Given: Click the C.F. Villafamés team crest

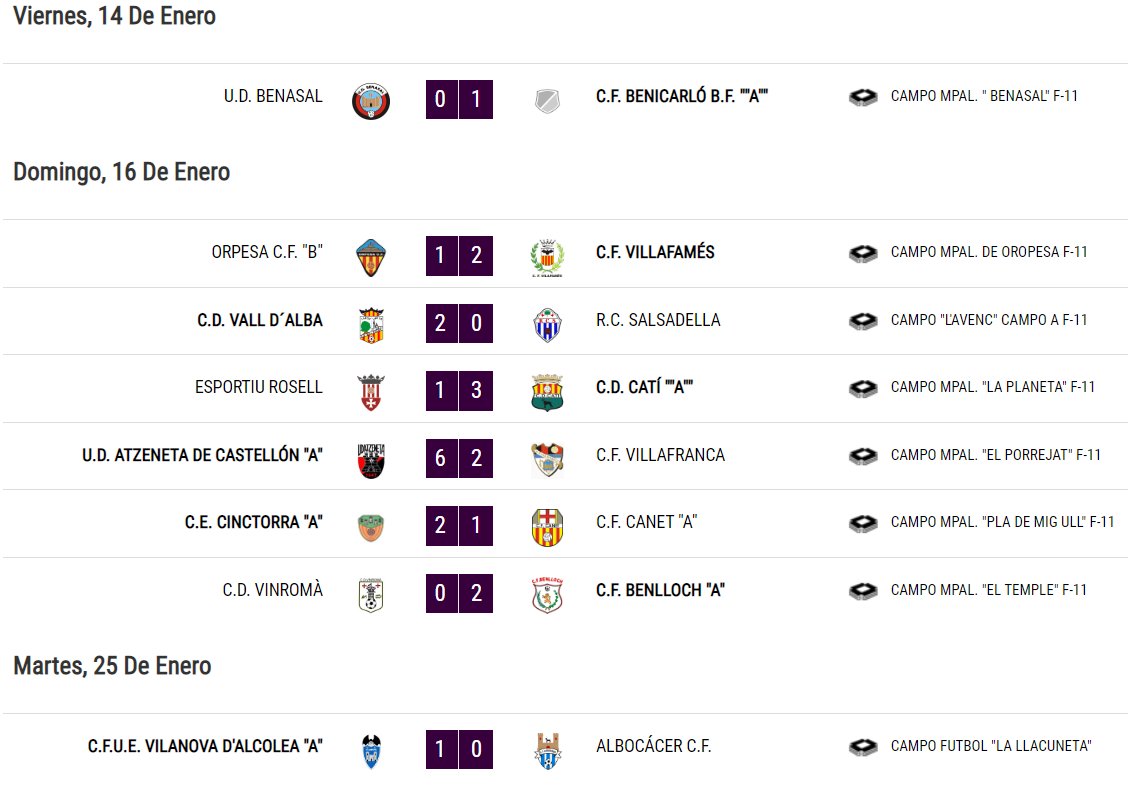Looking at the screenshot, I should coord(547,257).
